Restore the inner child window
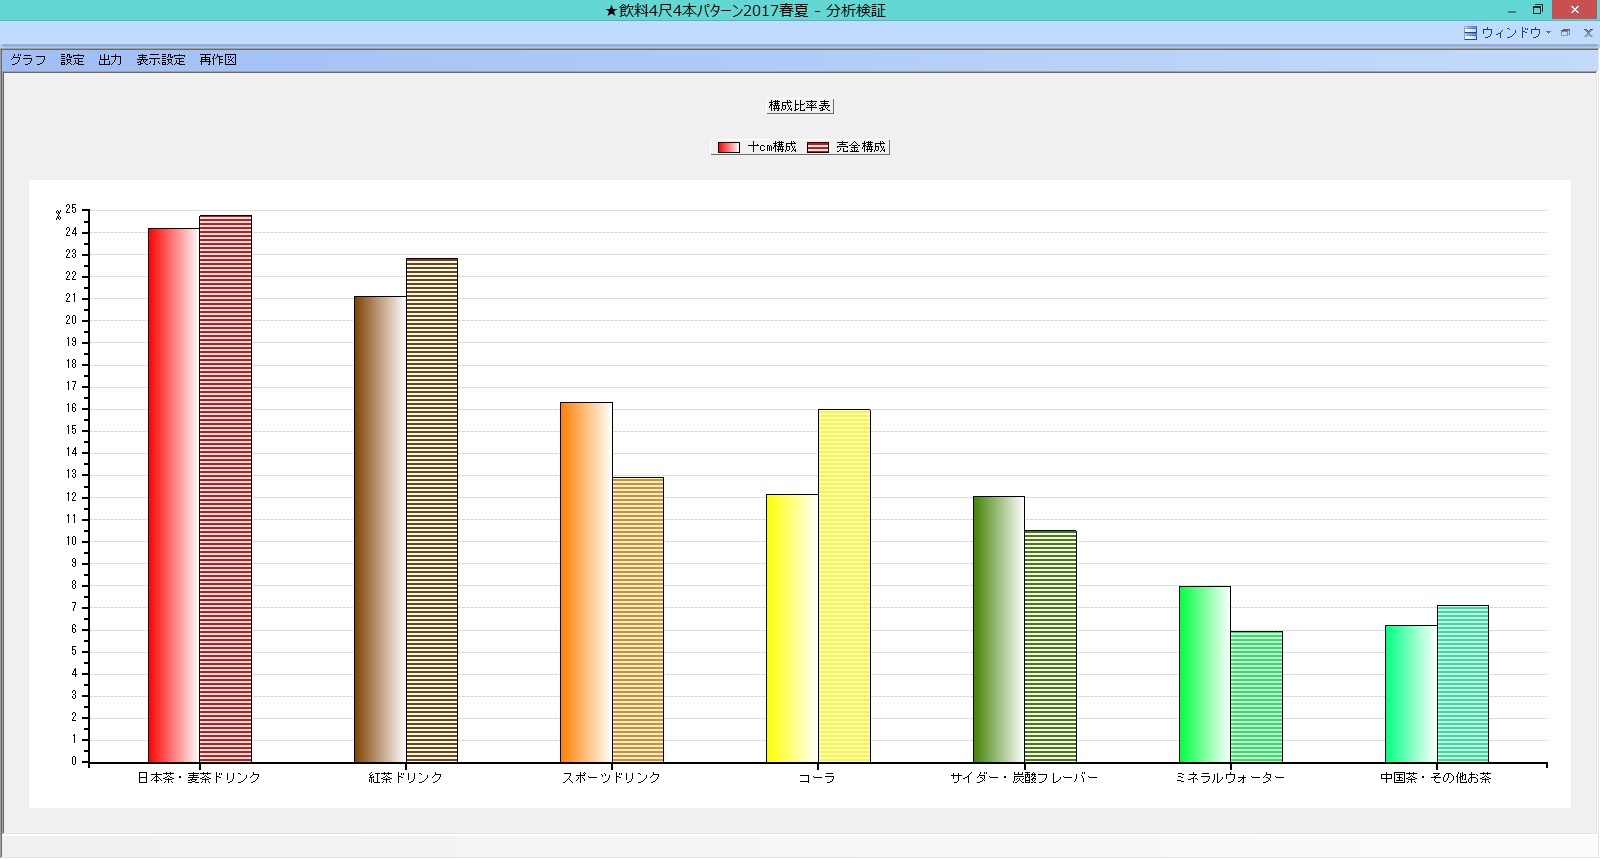This screenshot has height=860, width=1600. point(1566,33)
